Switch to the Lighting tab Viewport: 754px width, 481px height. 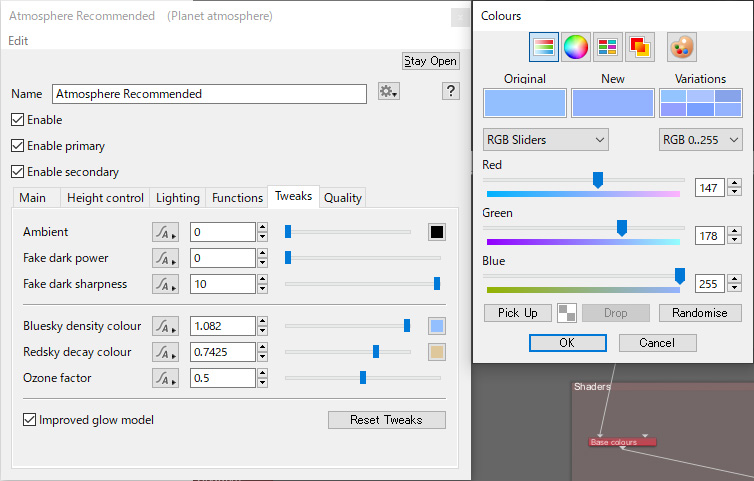(178, 198)
